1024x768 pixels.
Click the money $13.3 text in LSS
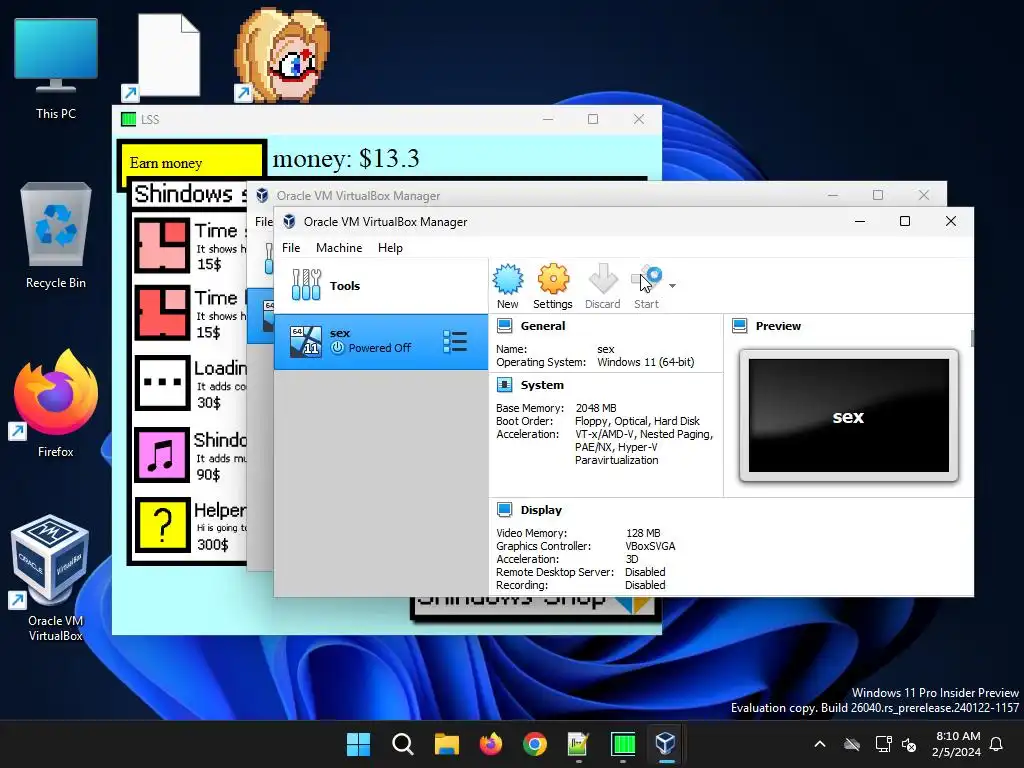pos(345,159)
